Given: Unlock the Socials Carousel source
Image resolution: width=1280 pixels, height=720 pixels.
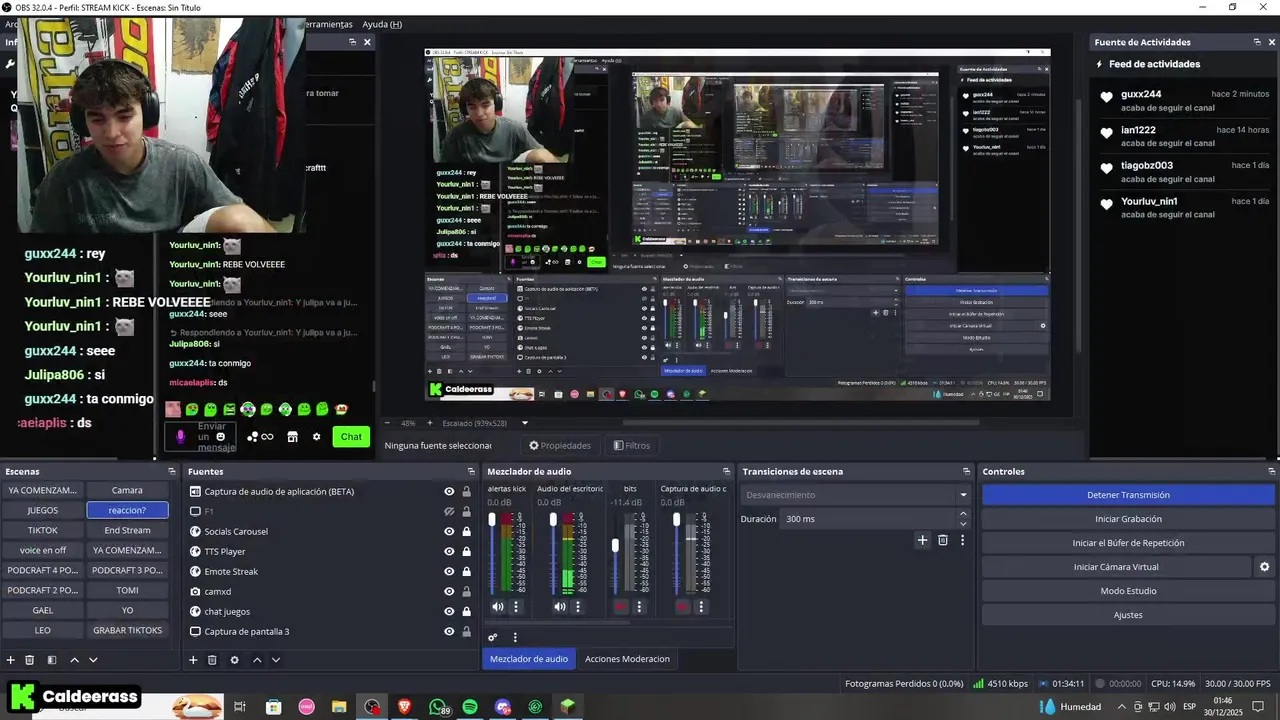Looking at the screenshot, I should tap(466, 531).
